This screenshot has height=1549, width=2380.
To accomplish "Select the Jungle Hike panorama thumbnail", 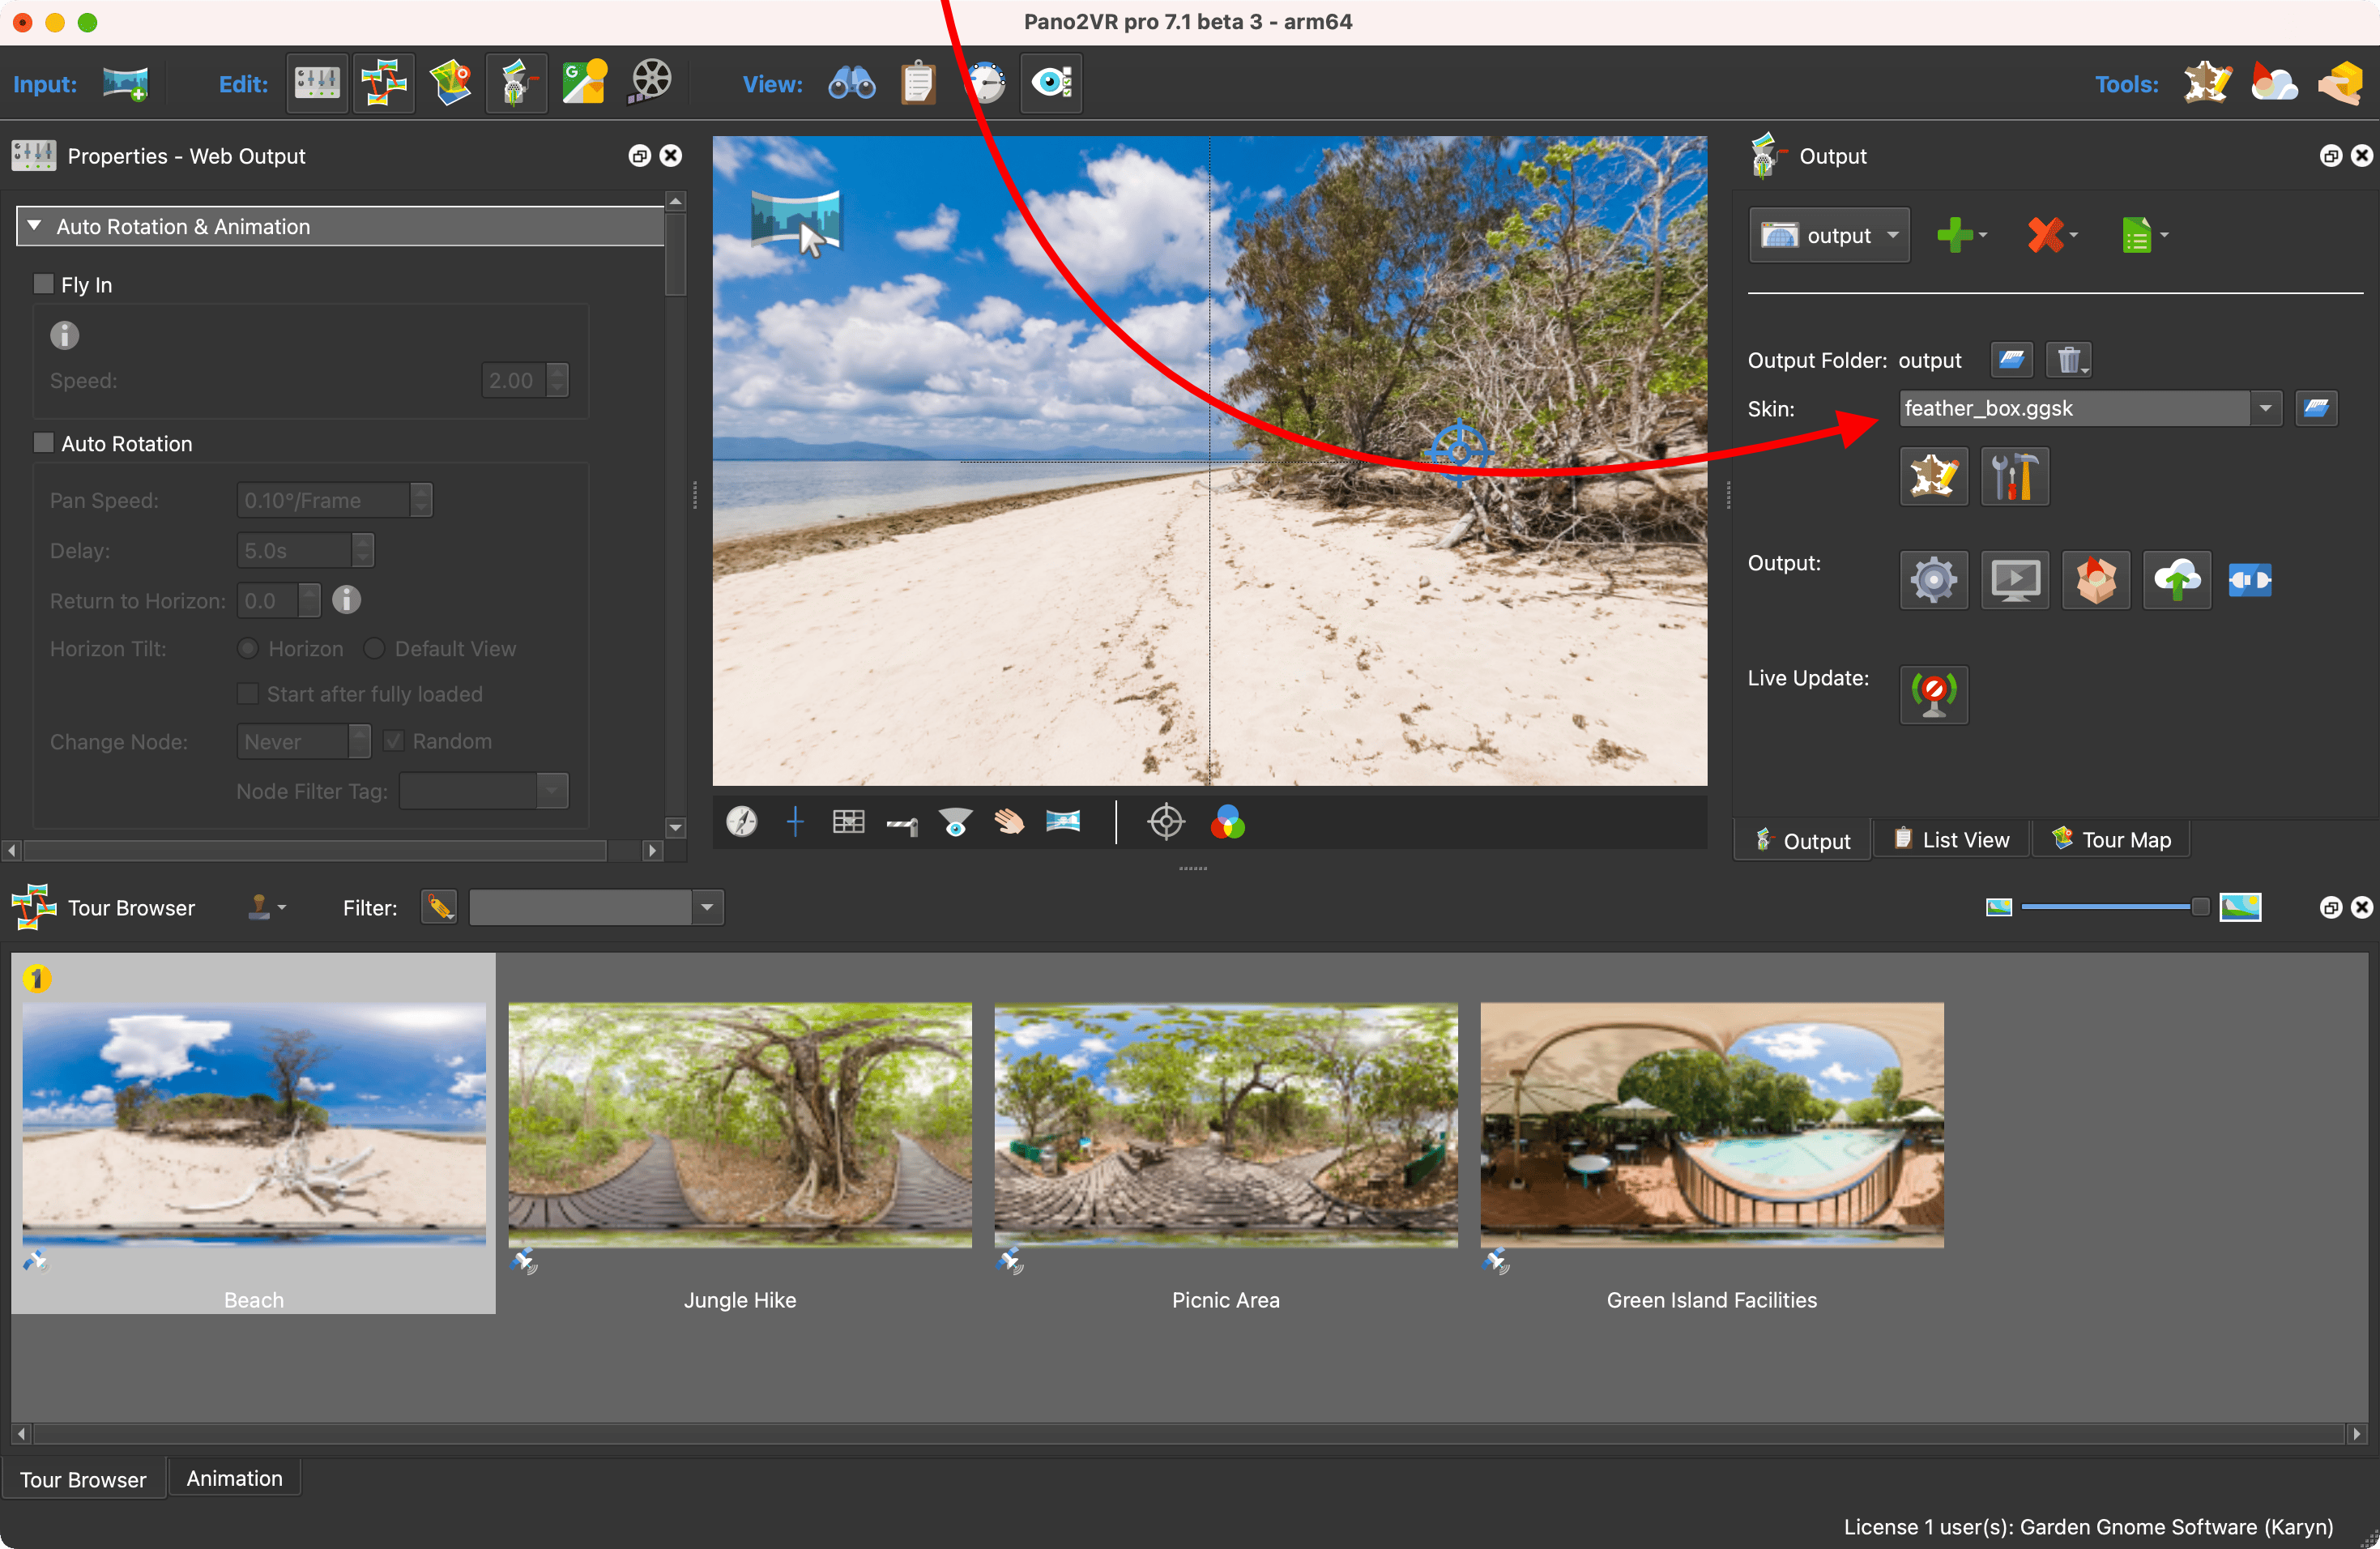I will (x=739, y=1125).
